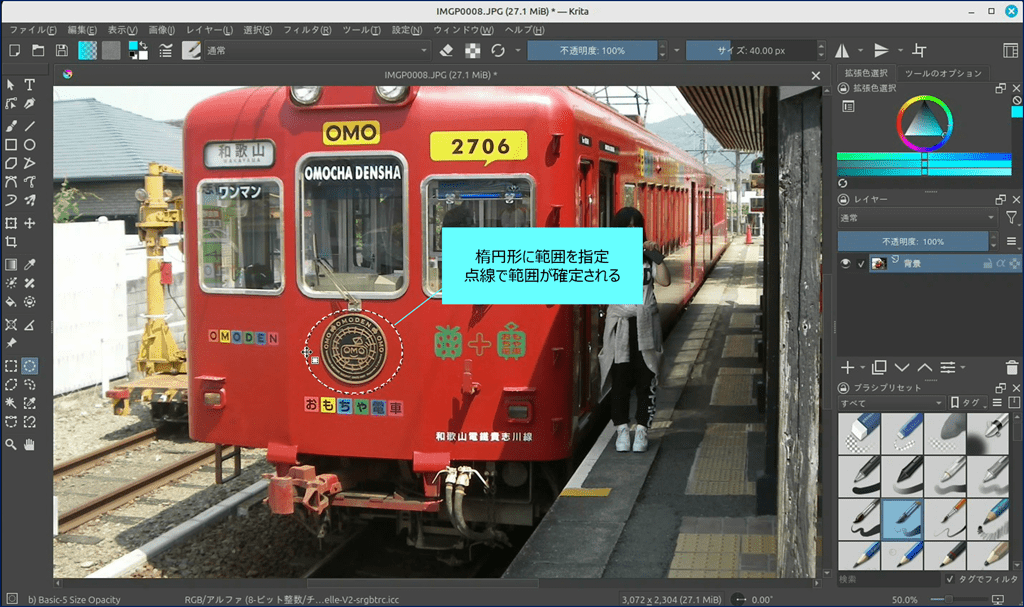Adjust the 不透明度 slider in toolbar

pyautogui.click(x=592, y=50)
